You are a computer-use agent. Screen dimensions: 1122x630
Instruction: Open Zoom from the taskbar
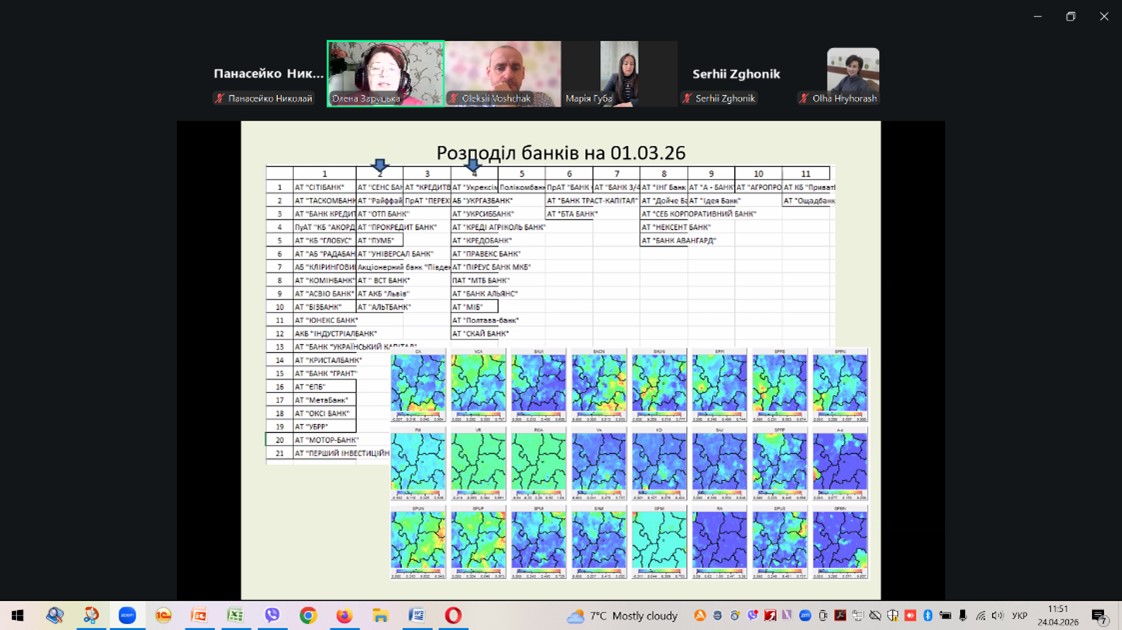tap(127, 616)
